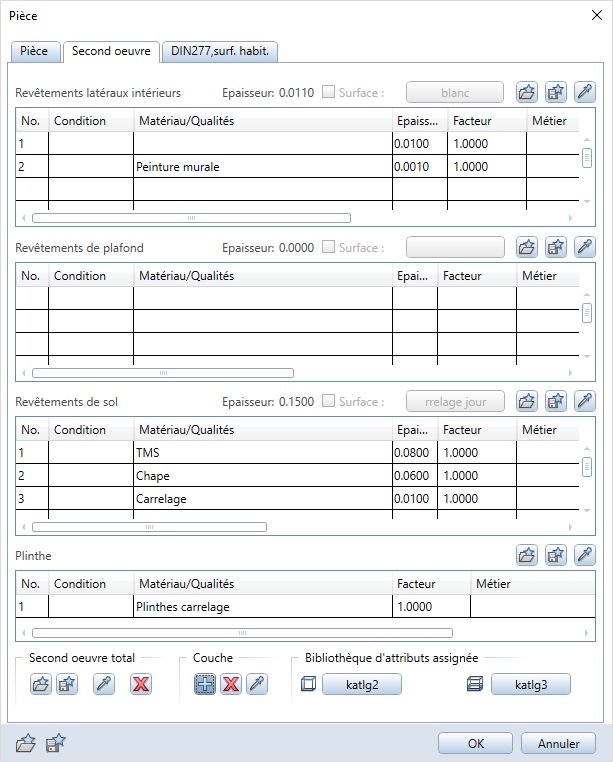Delete the selected Couche layer

[231, 684]
